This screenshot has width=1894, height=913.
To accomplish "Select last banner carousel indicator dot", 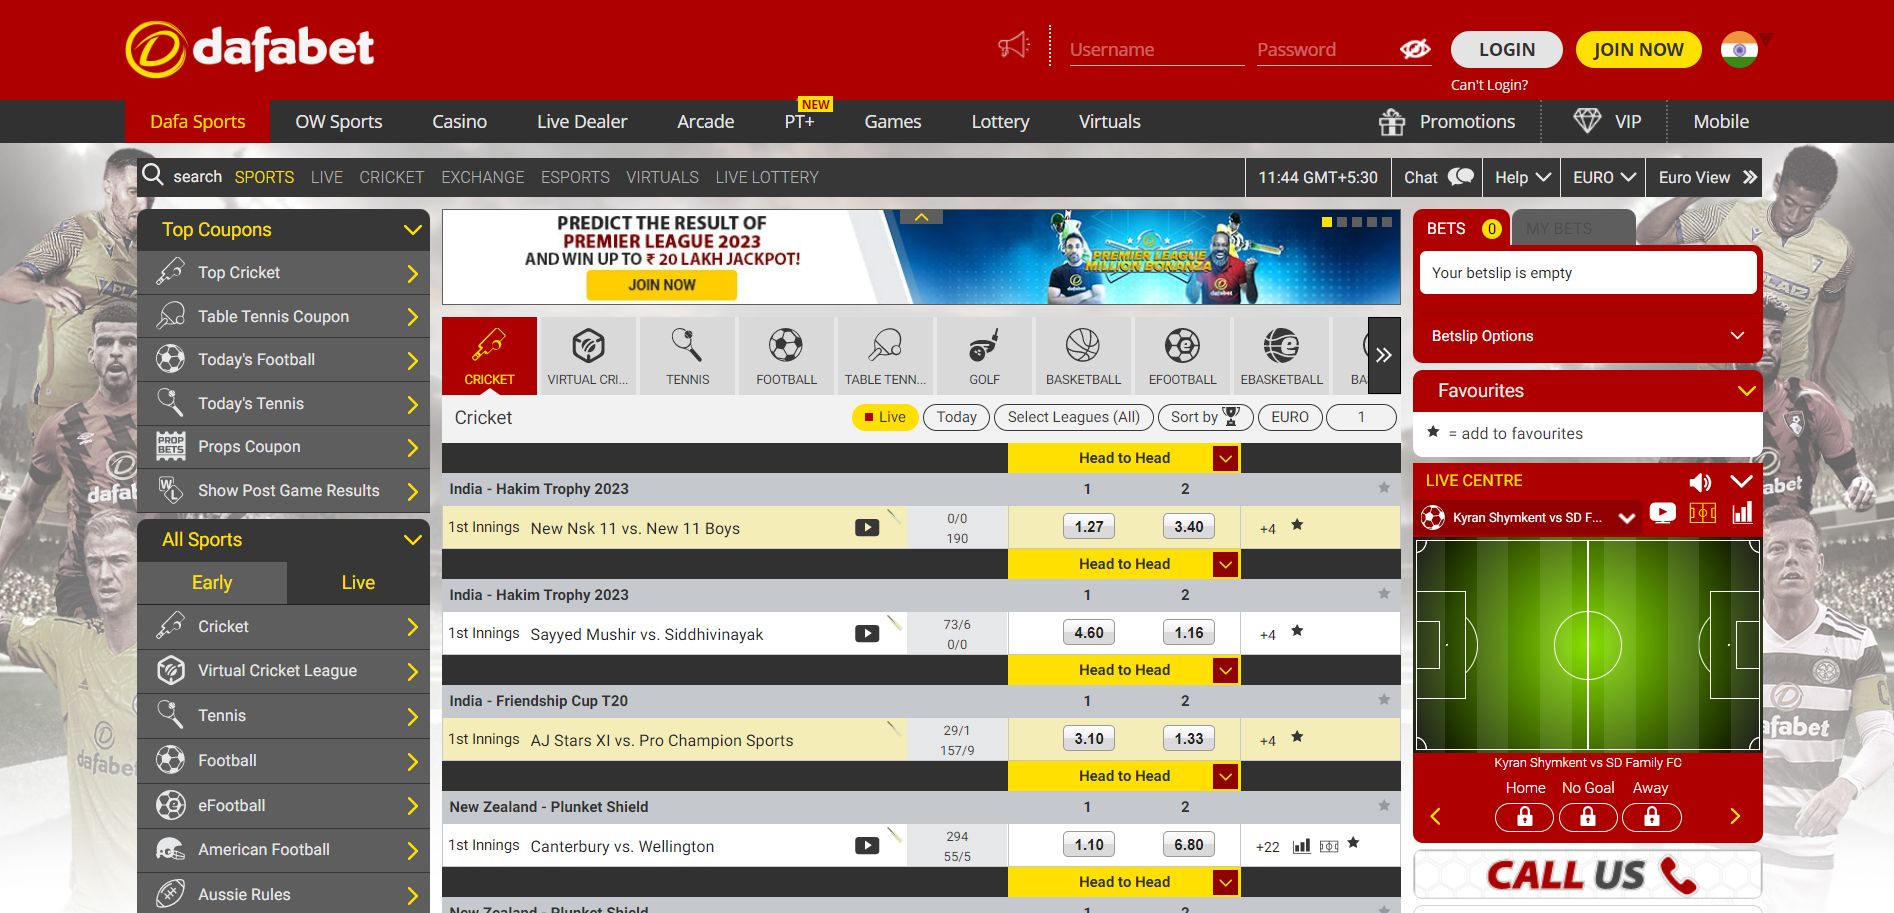I will tap(1387, 222).
